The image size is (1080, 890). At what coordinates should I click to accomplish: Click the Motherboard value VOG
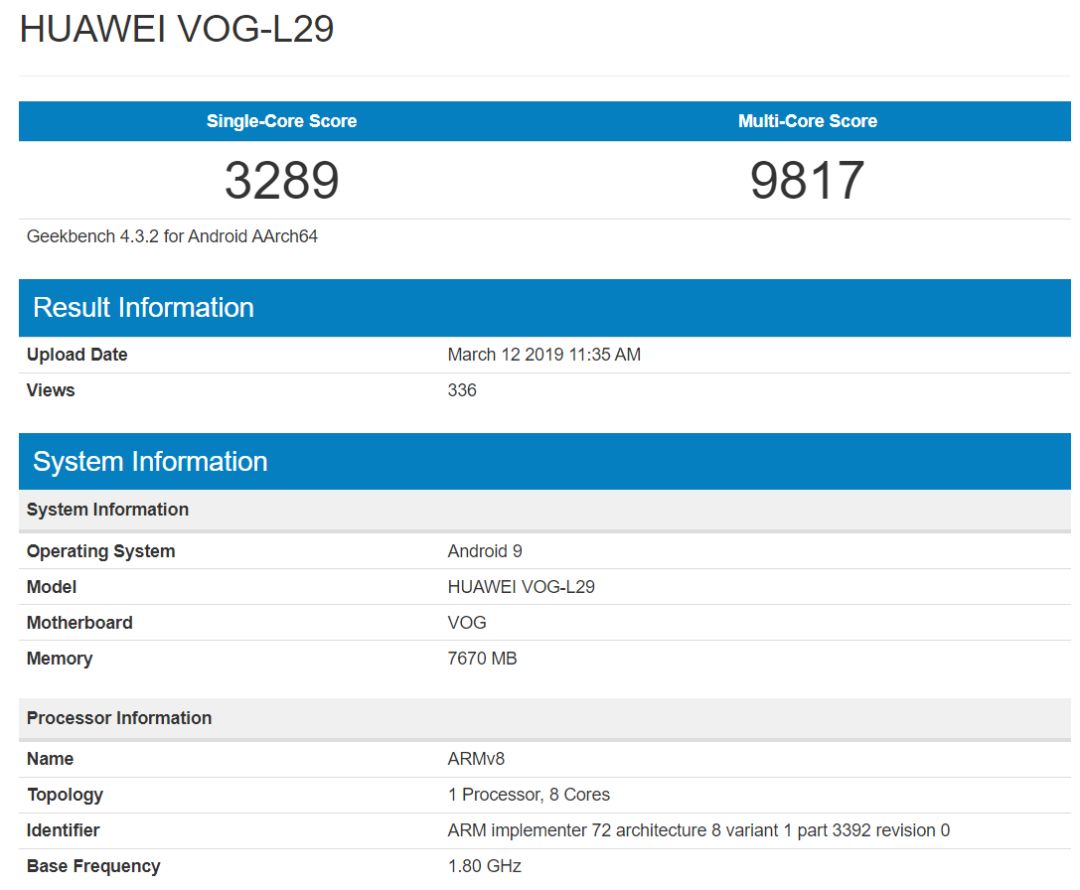tap(467, 622)
